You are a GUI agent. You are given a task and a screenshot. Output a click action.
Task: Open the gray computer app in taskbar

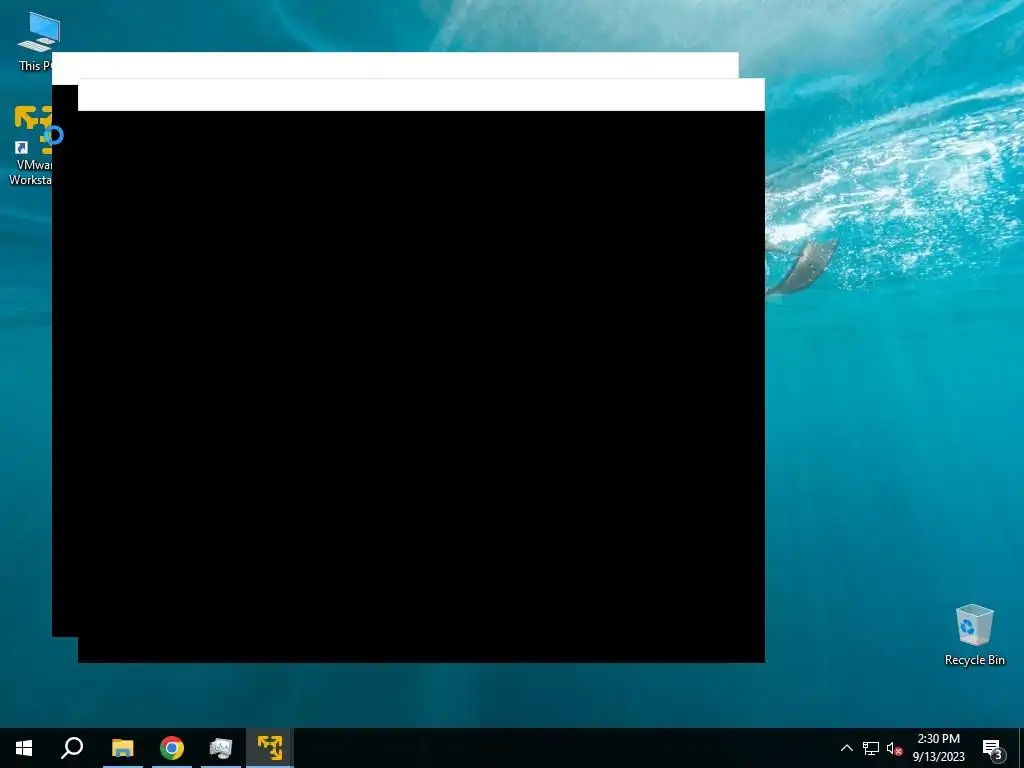pyautogui.click(x=221, y=748)
